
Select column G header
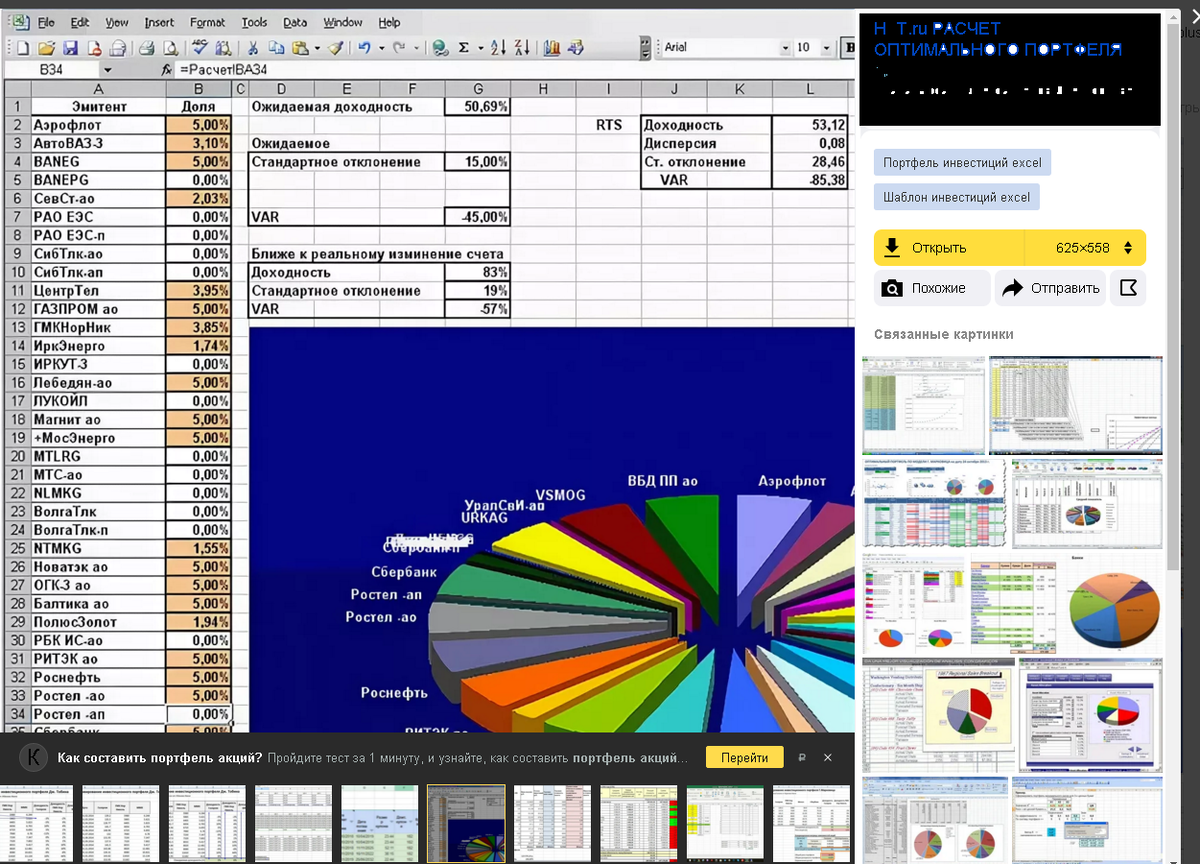coord(478,89)
